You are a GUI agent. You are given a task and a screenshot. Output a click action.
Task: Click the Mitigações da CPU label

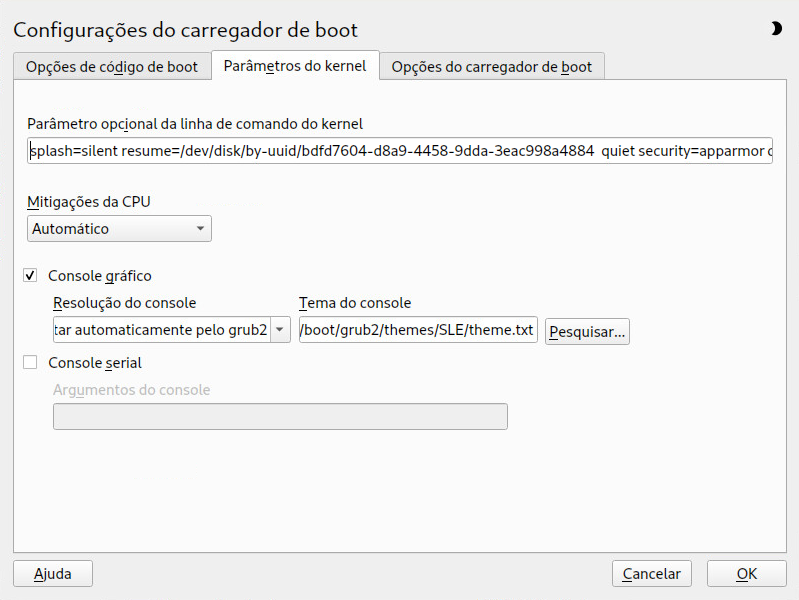[89, 202]
